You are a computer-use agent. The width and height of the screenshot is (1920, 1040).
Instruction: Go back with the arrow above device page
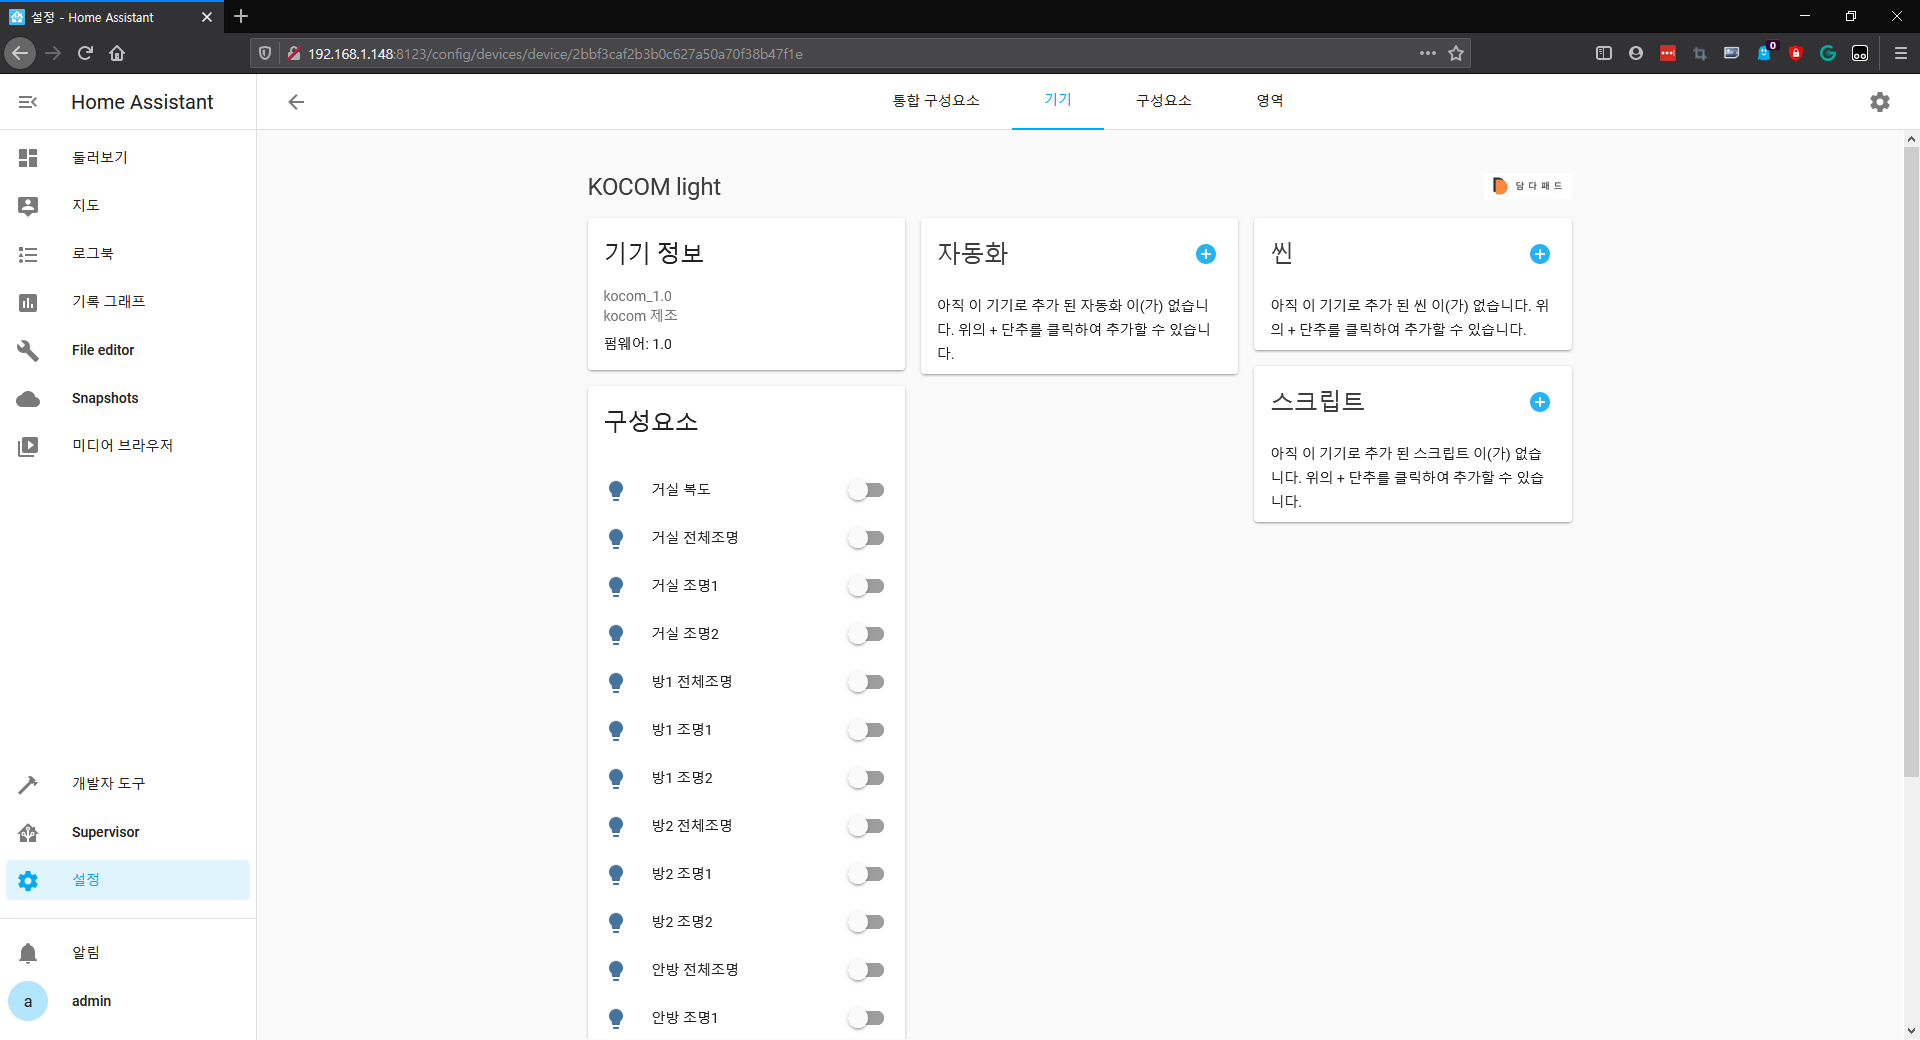tap(296, 102)
